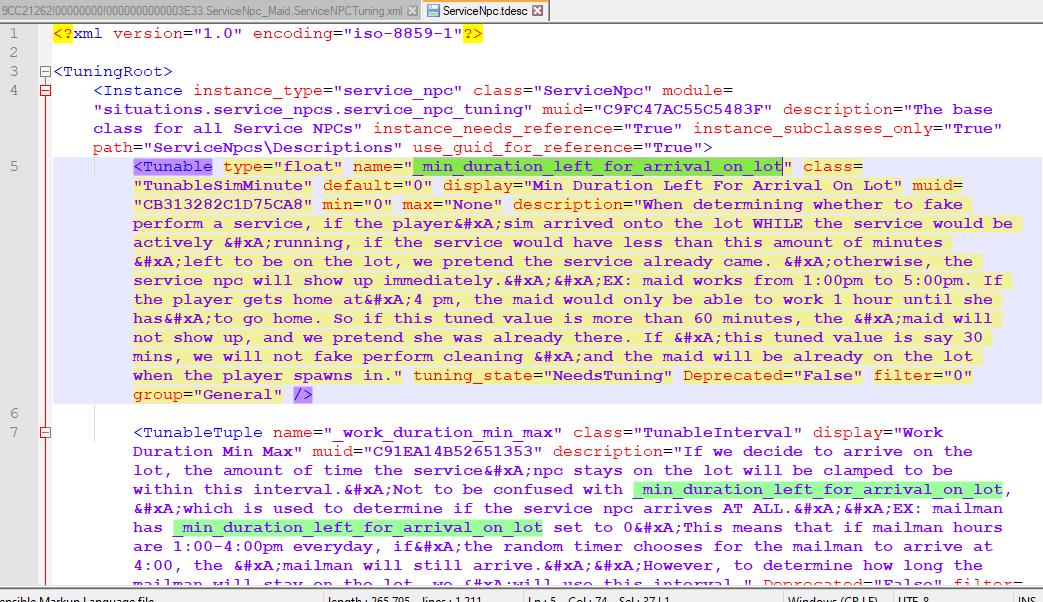This screenshot has height=602, width=1043.
Task: Click the save icon on ServiceNpc.tdesc tab
Action: [x=433, y=11]
